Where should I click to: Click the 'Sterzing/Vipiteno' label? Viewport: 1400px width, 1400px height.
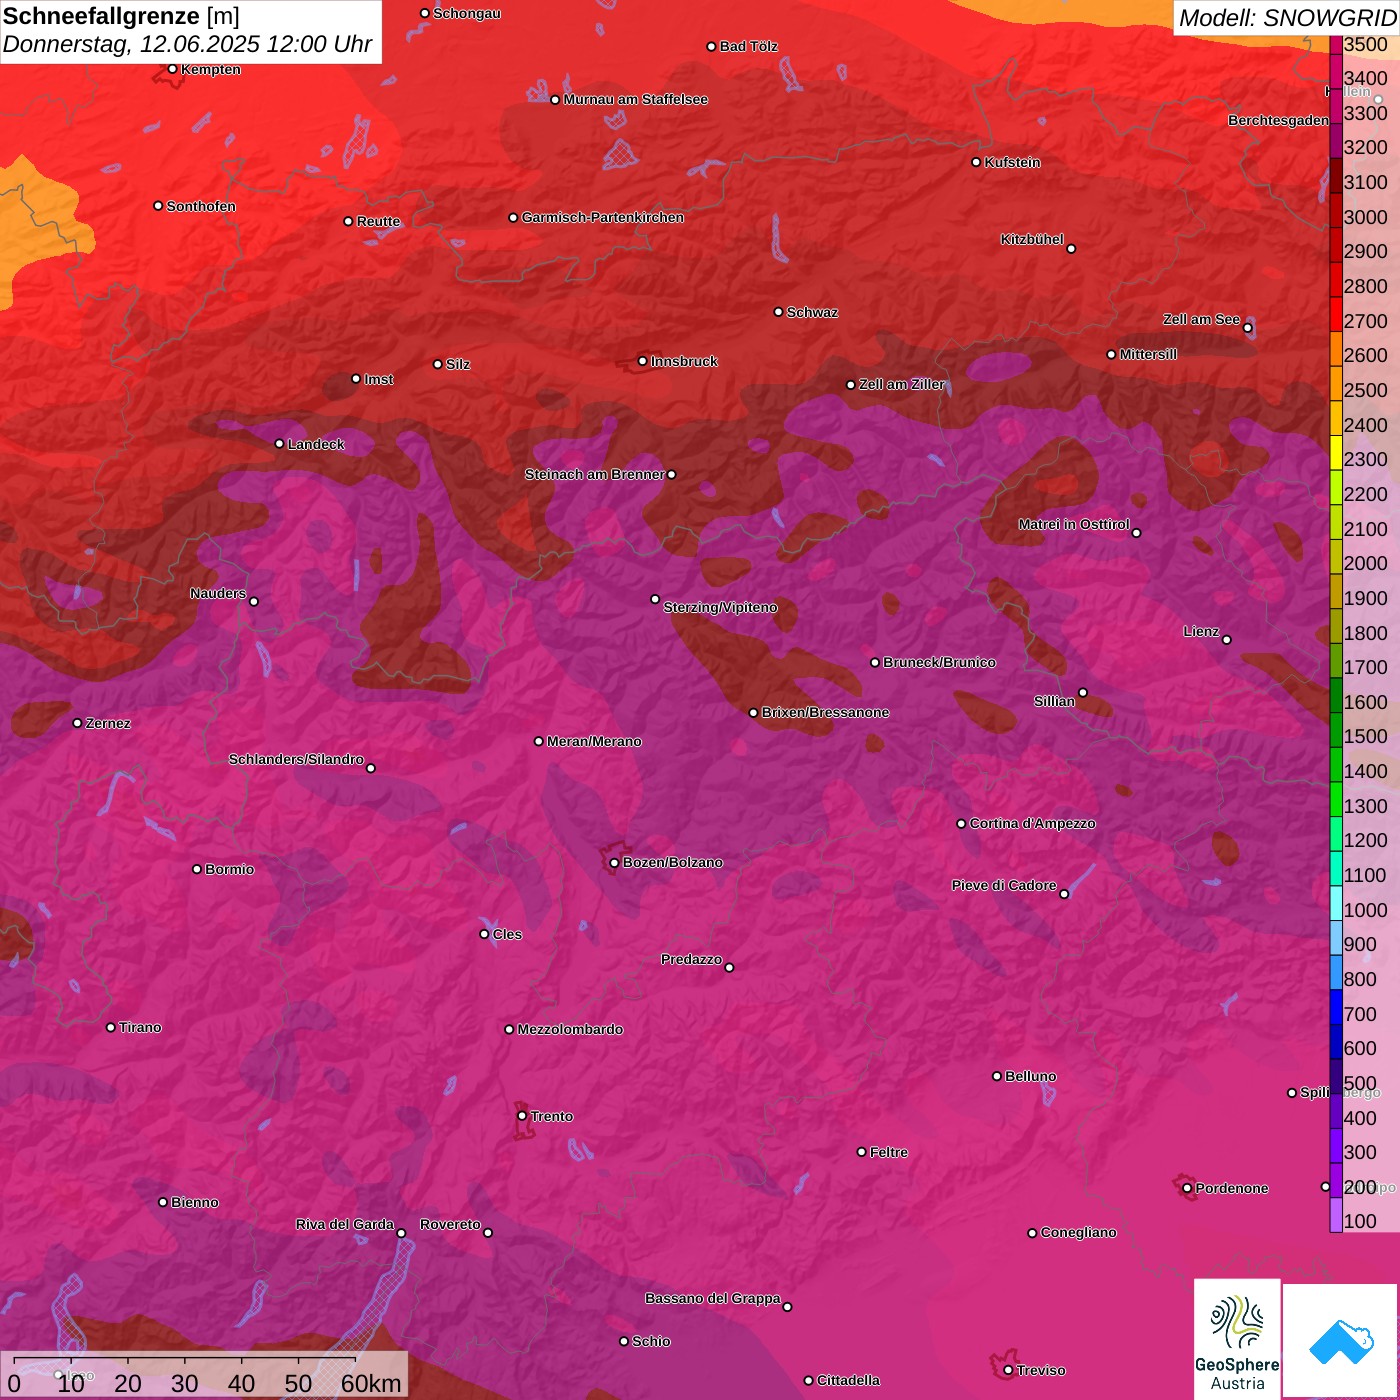pyautogui.click(x=720, y=607)
